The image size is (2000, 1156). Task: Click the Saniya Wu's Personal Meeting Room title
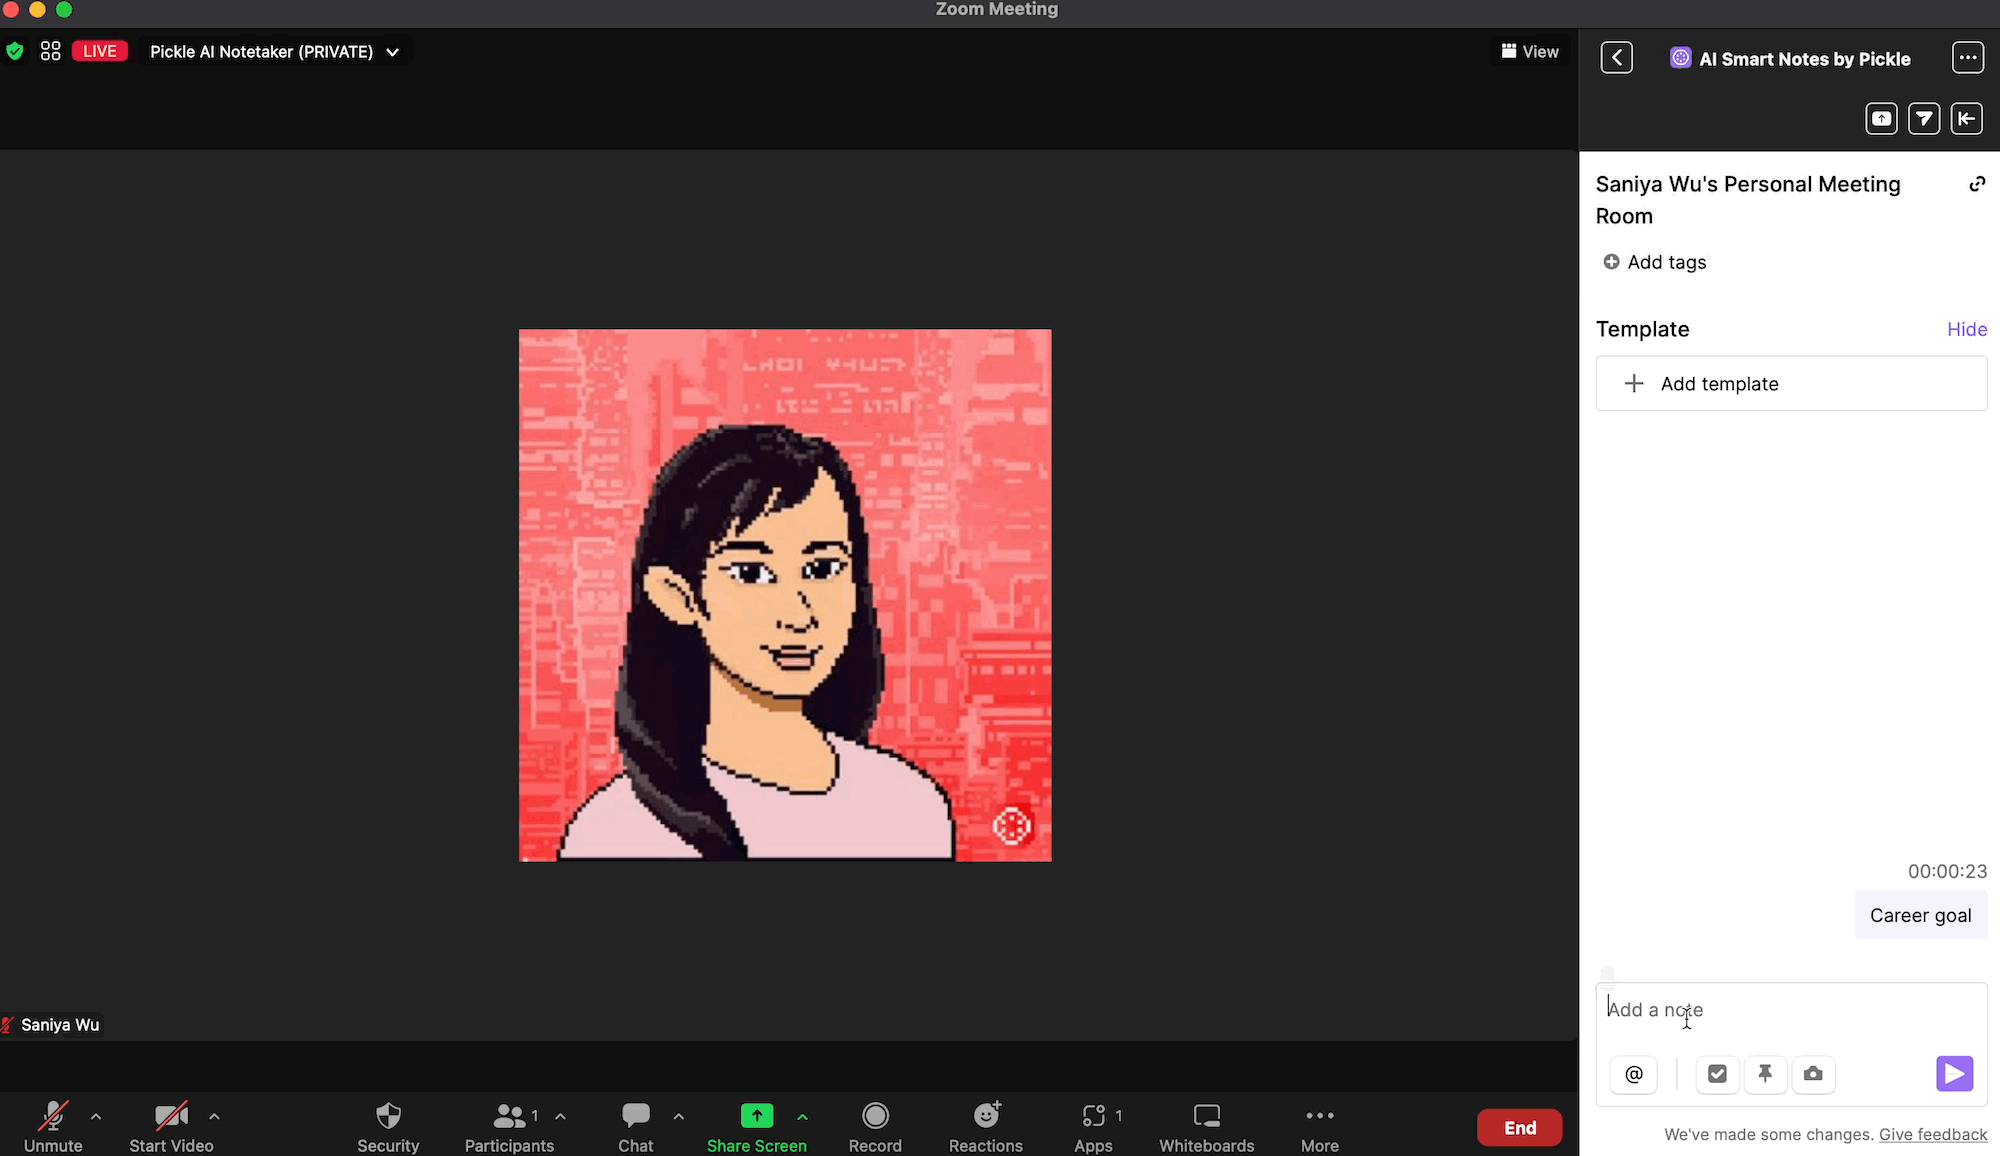pos(1748,200)
